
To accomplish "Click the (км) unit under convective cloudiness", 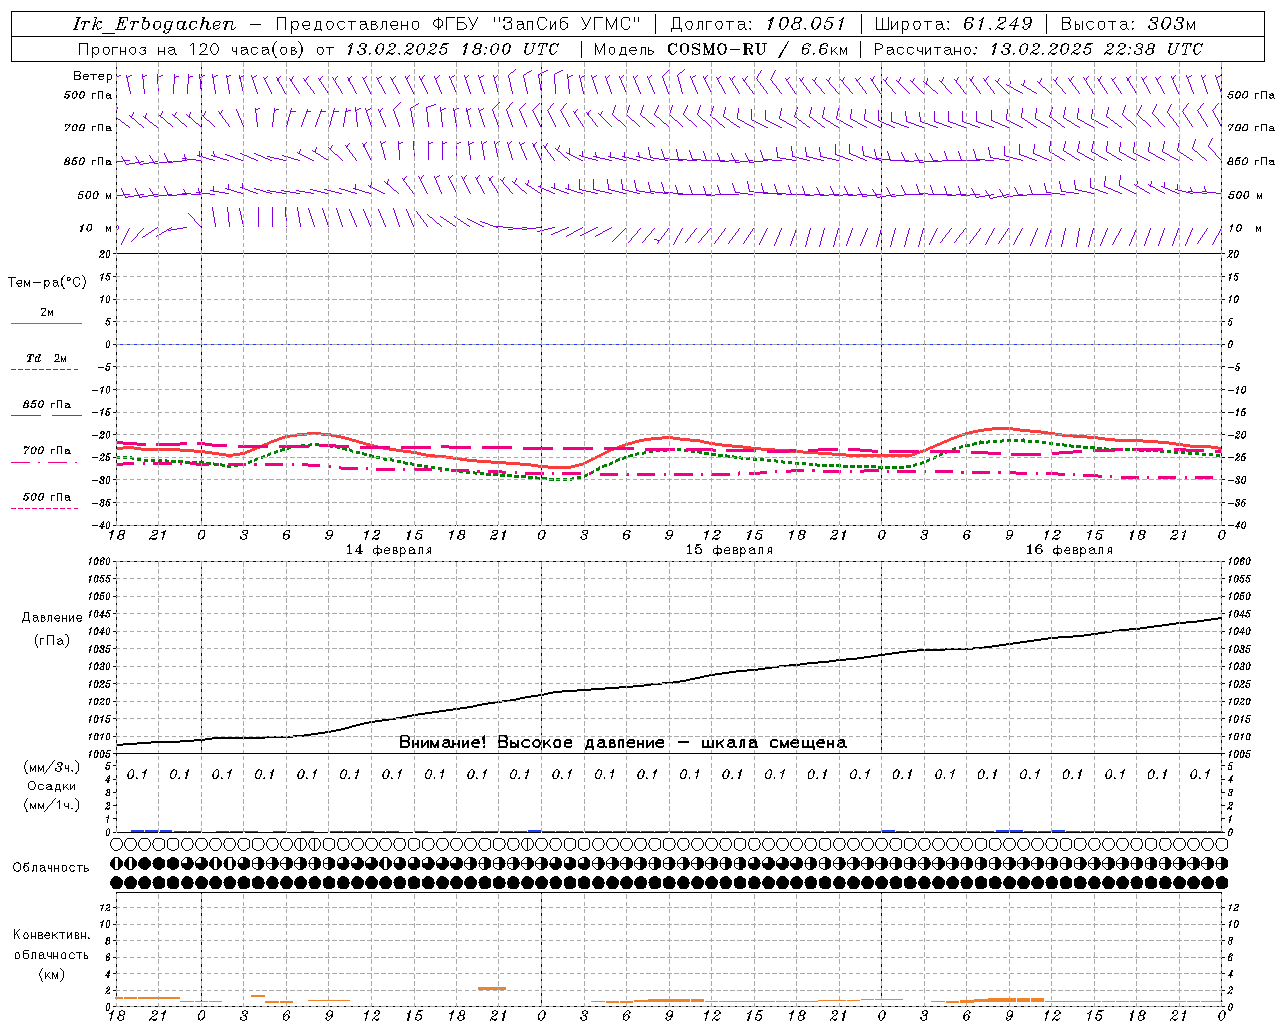I will click(52, 973).
